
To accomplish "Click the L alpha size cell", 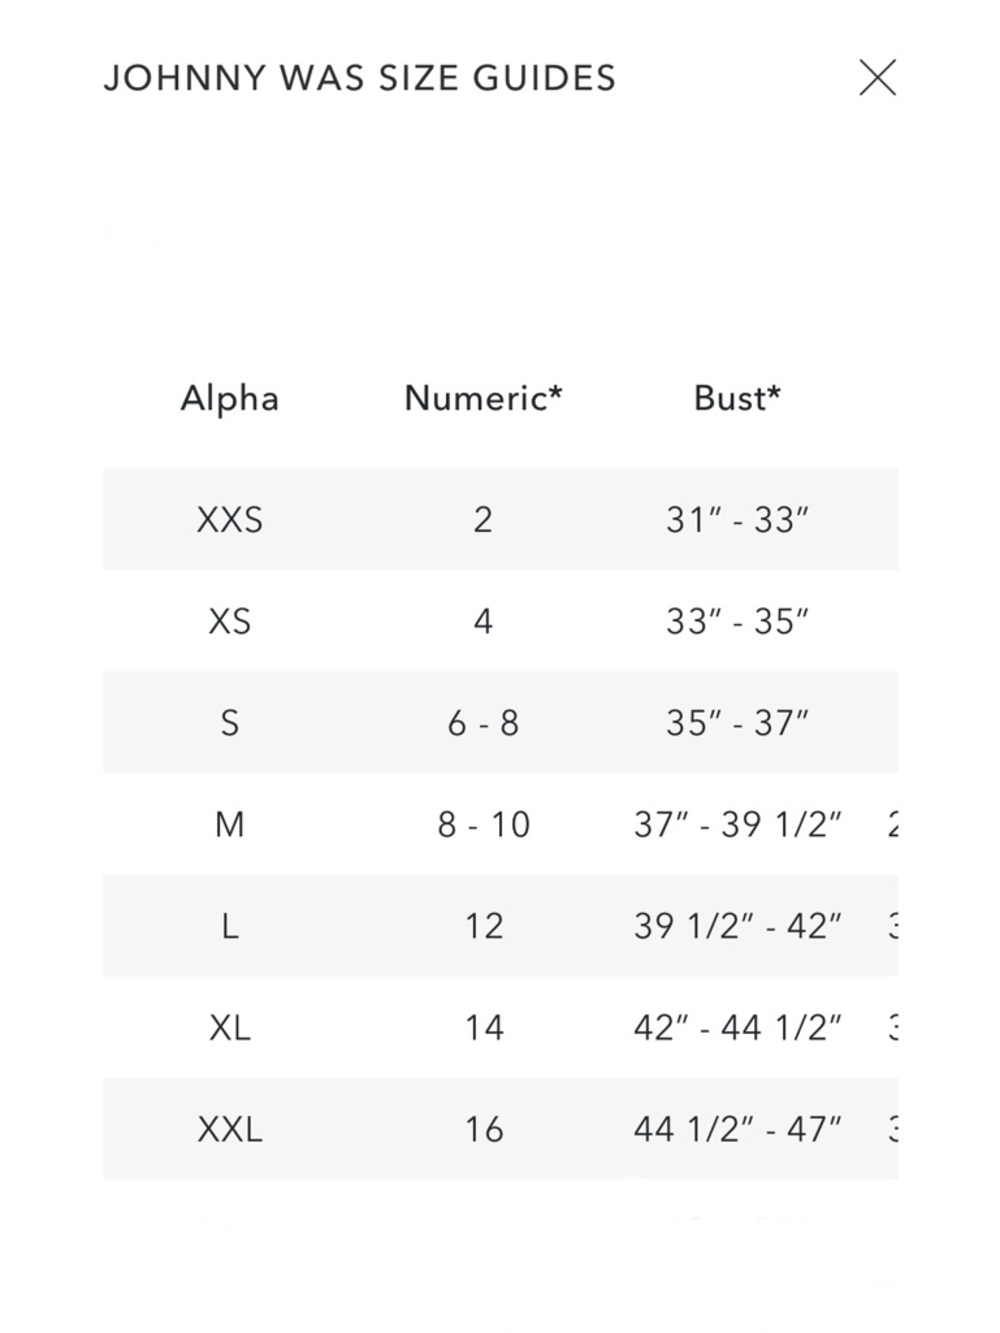I will pos(230,926).
